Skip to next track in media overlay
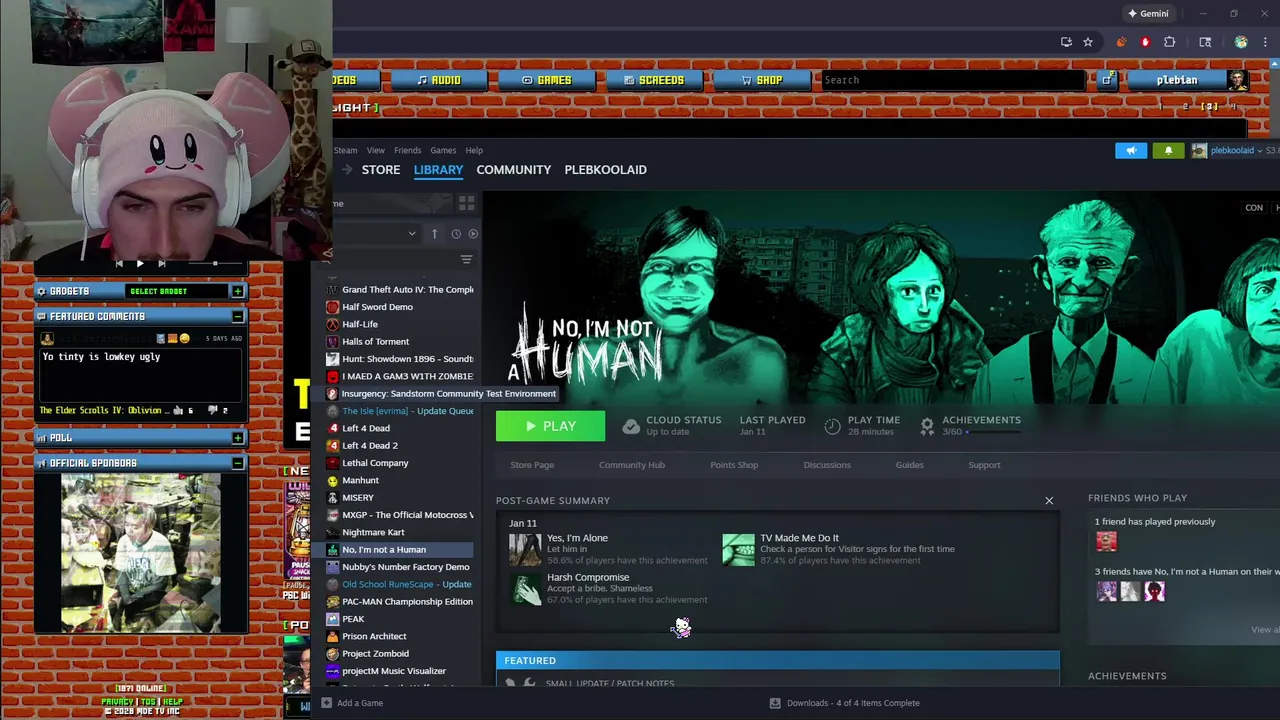The width and height of the screenshot is (1280, 720). coord(162,264)
